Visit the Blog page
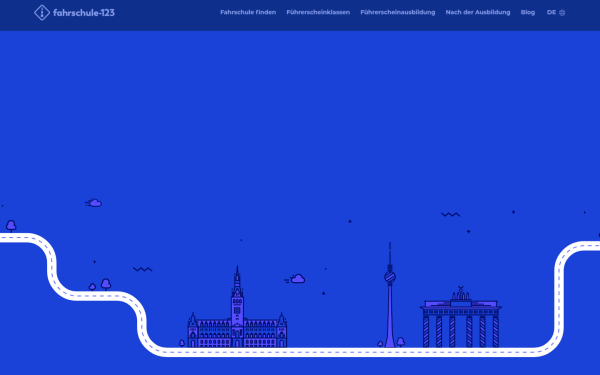The height and width of the screenshot is (375, 600). coord(528,12)
